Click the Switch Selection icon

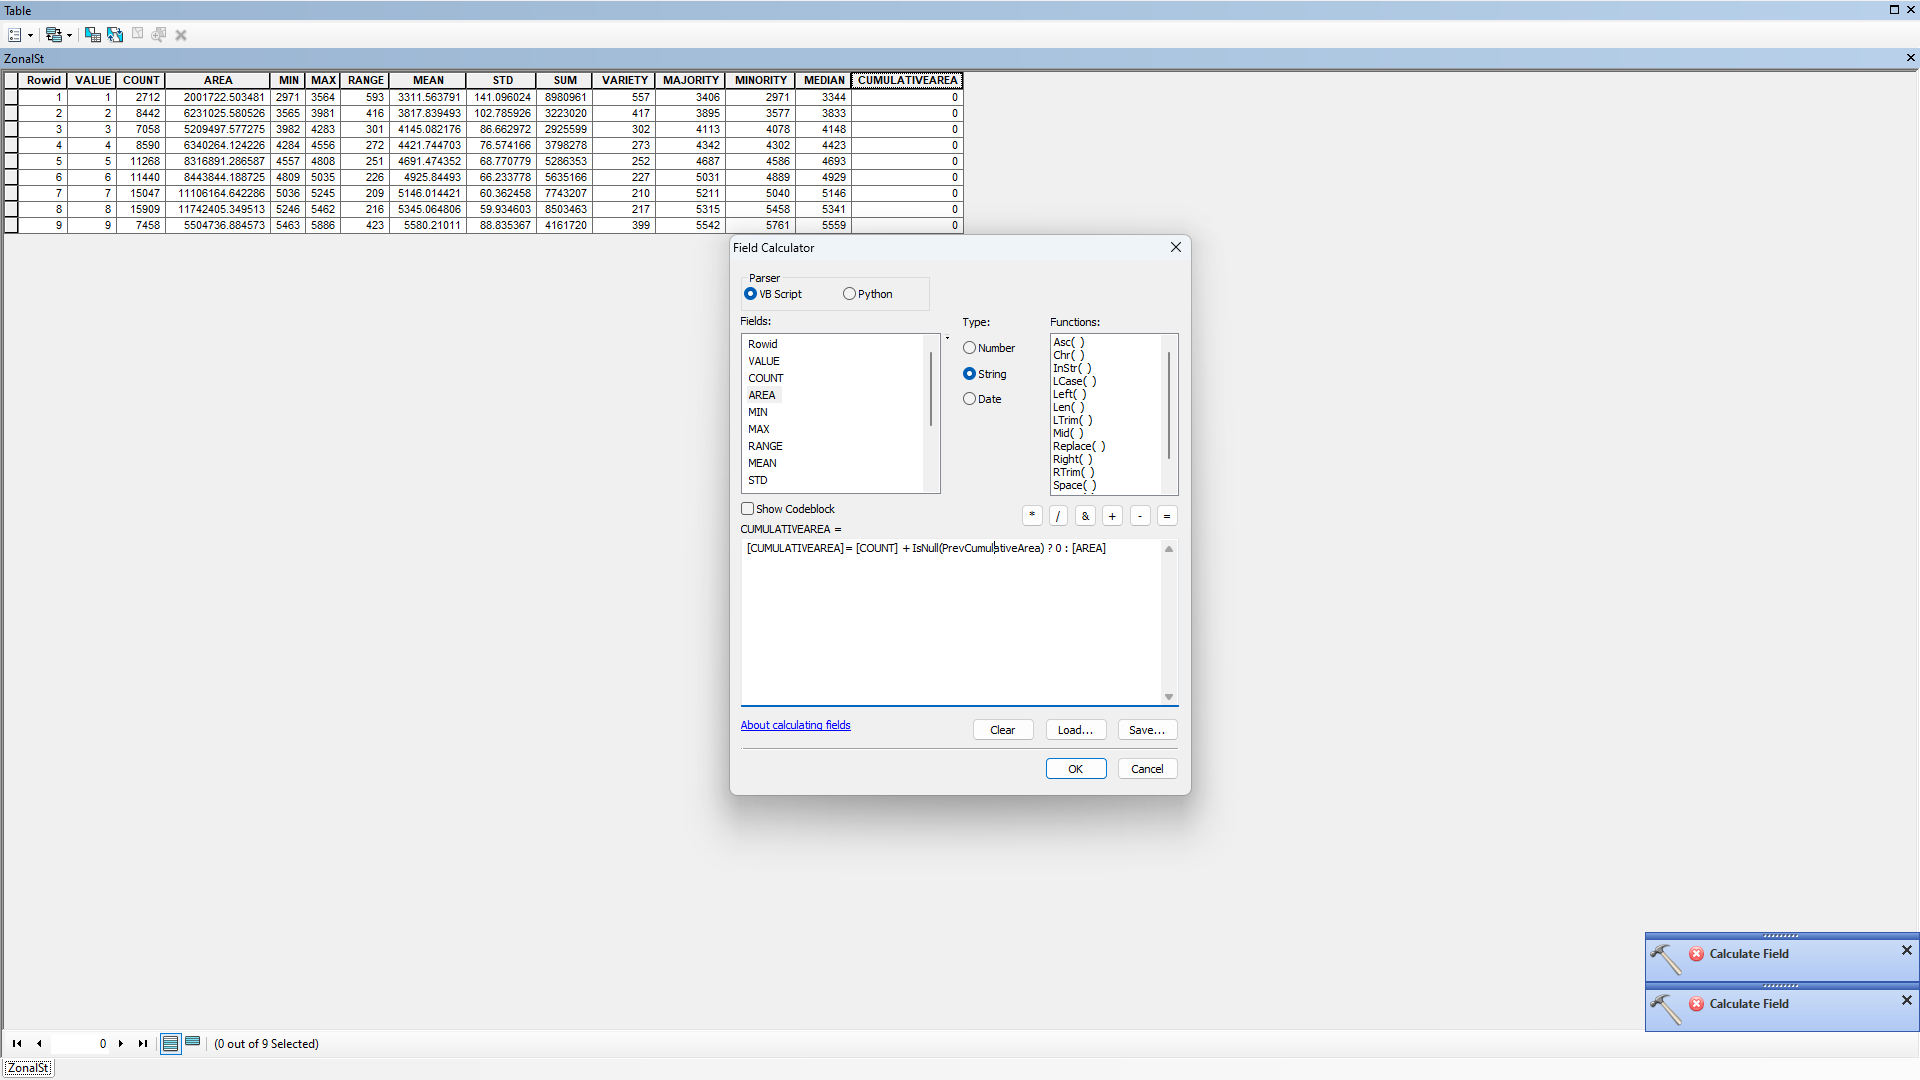pos(115,35)
